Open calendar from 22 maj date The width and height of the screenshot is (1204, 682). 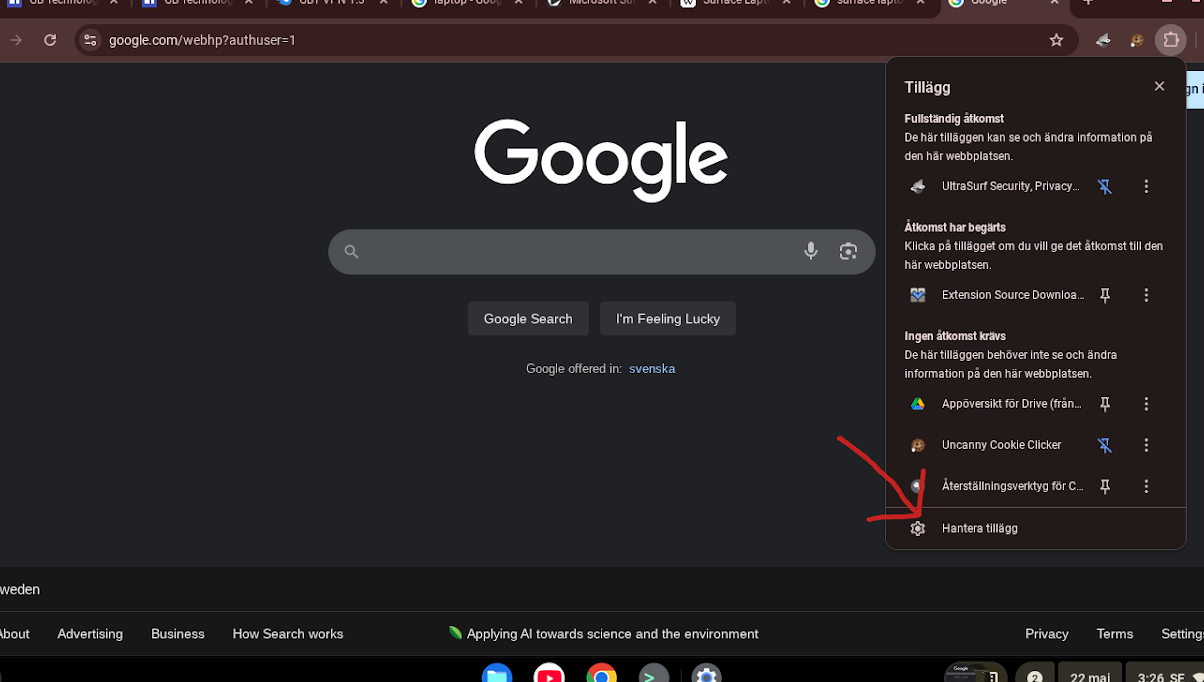coord(1089,676)
